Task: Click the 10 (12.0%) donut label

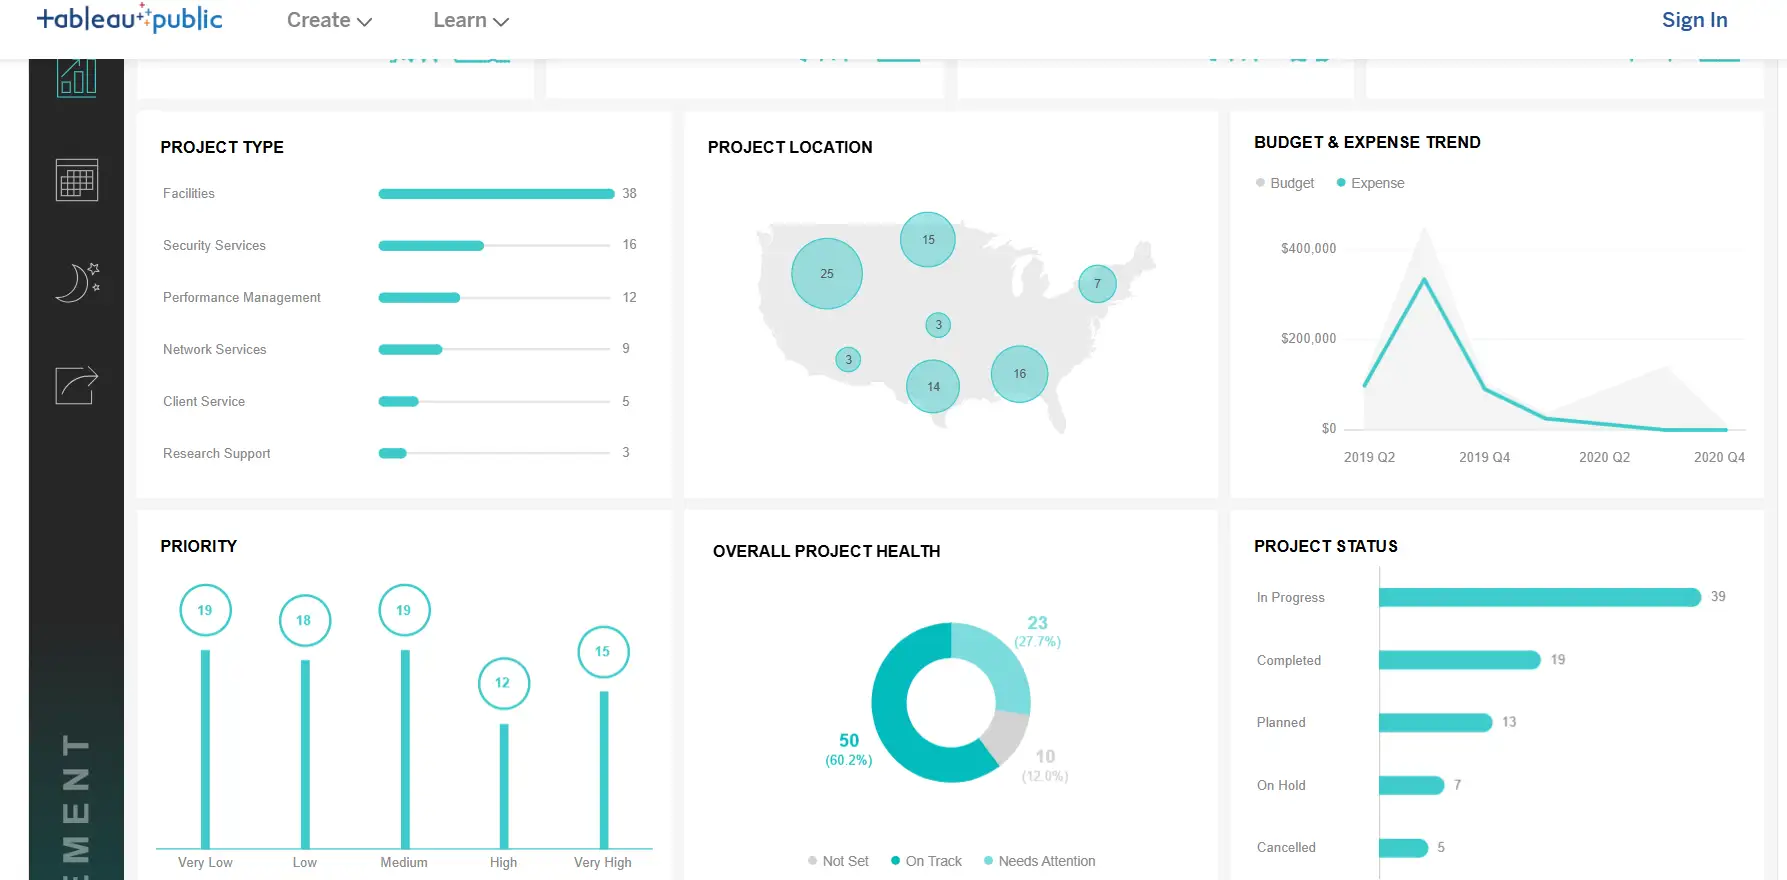Action: coord(1045,765)
